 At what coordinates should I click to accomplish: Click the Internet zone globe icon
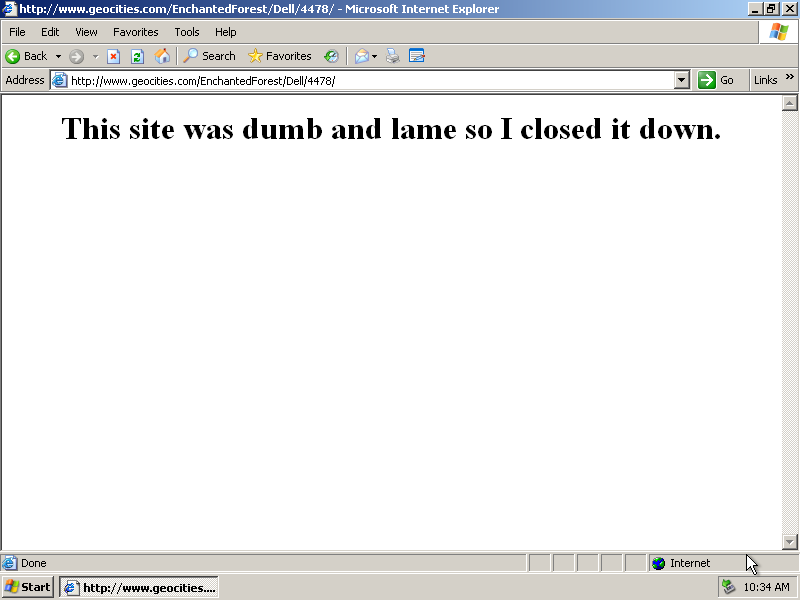click(x=659, y=563)
